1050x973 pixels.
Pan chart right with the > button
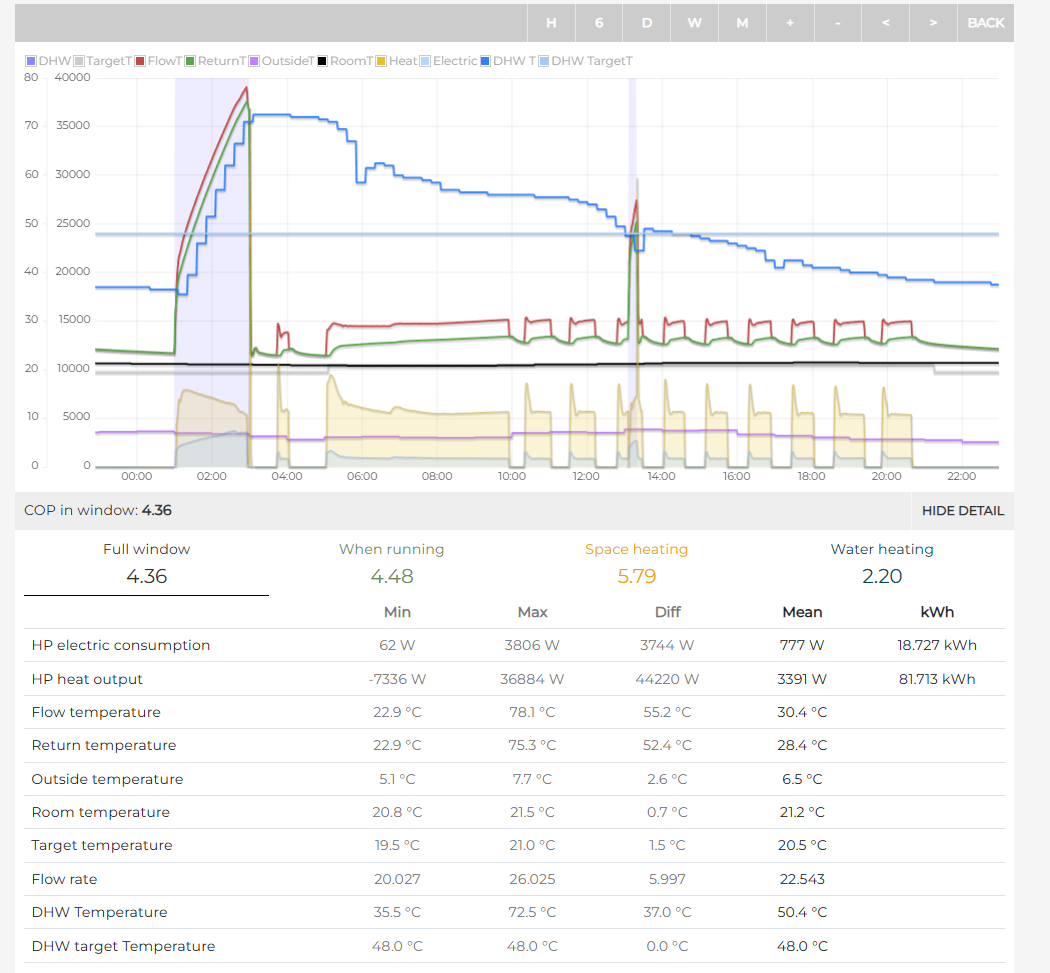pos(933,23)
